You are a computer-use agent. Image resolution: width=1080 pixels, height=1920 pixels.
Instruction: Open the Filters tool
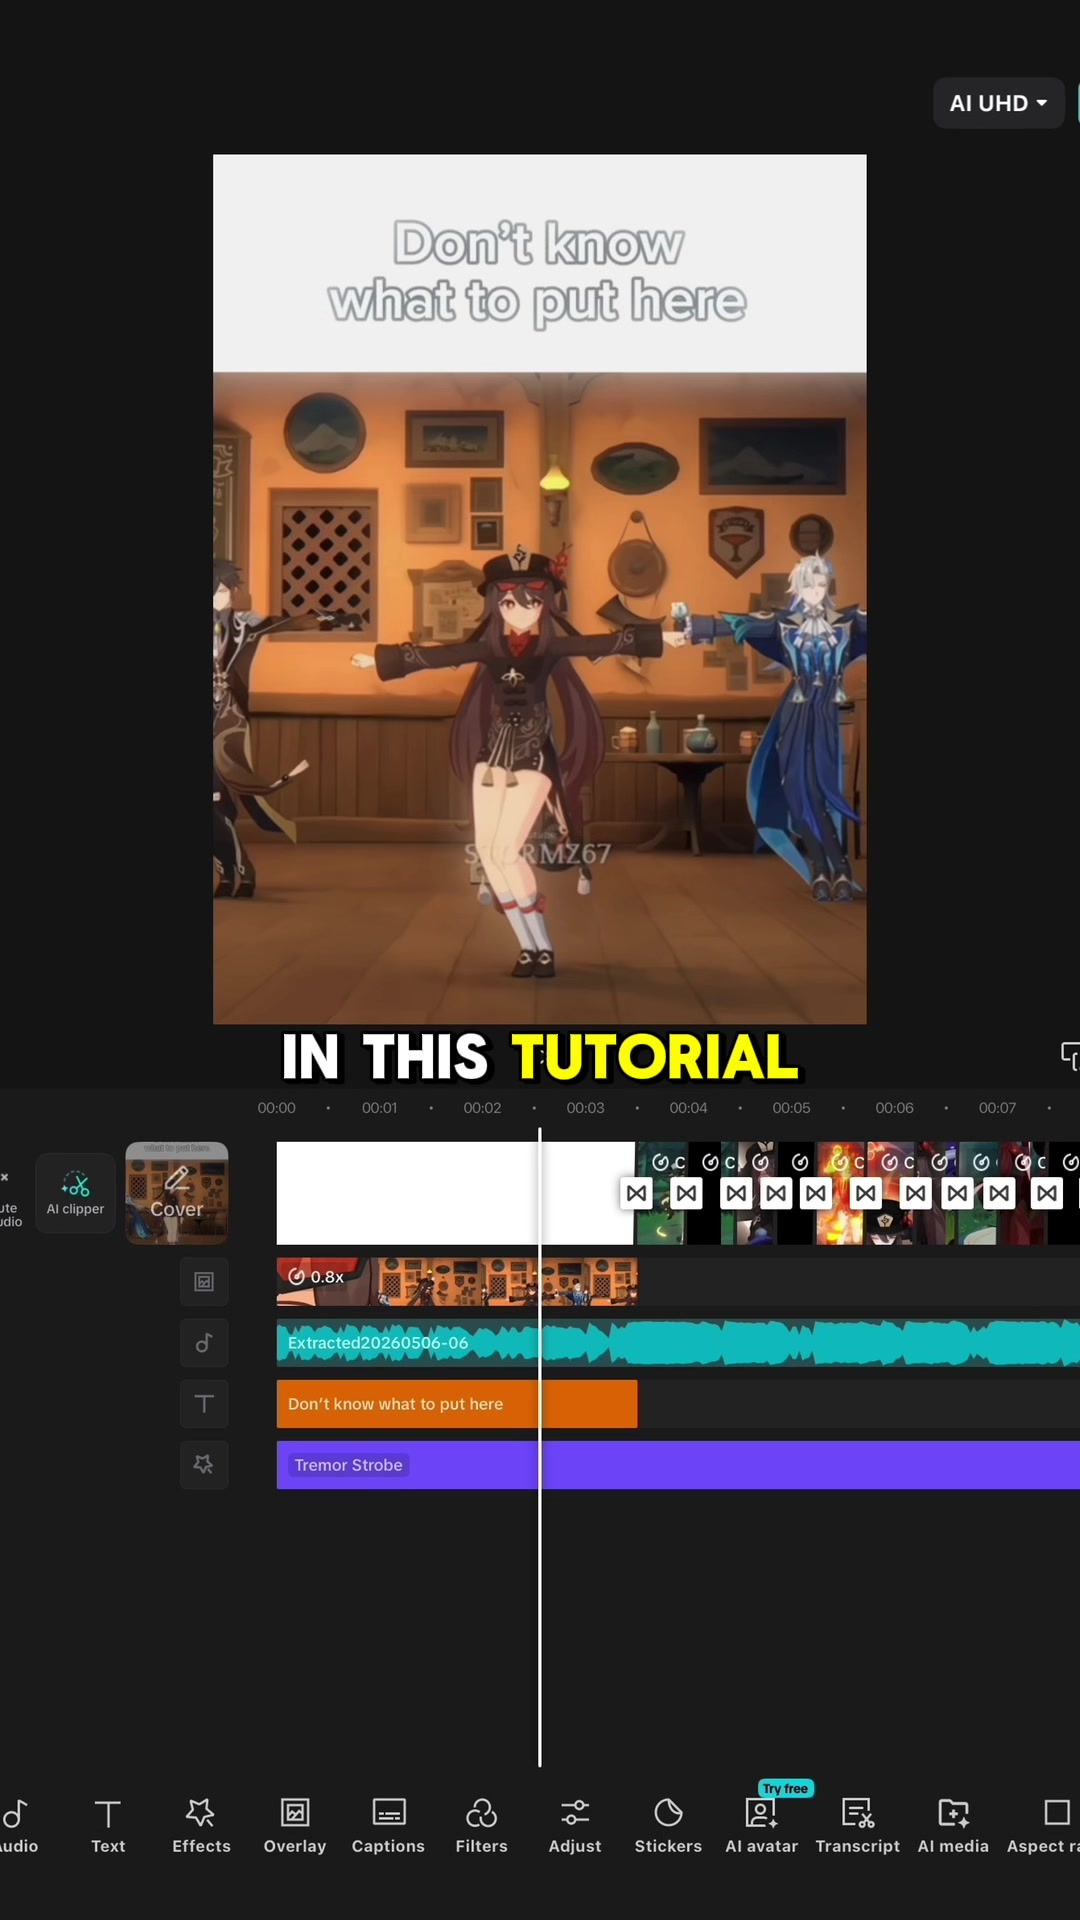pyautogui.click(x=481, y=1826)
